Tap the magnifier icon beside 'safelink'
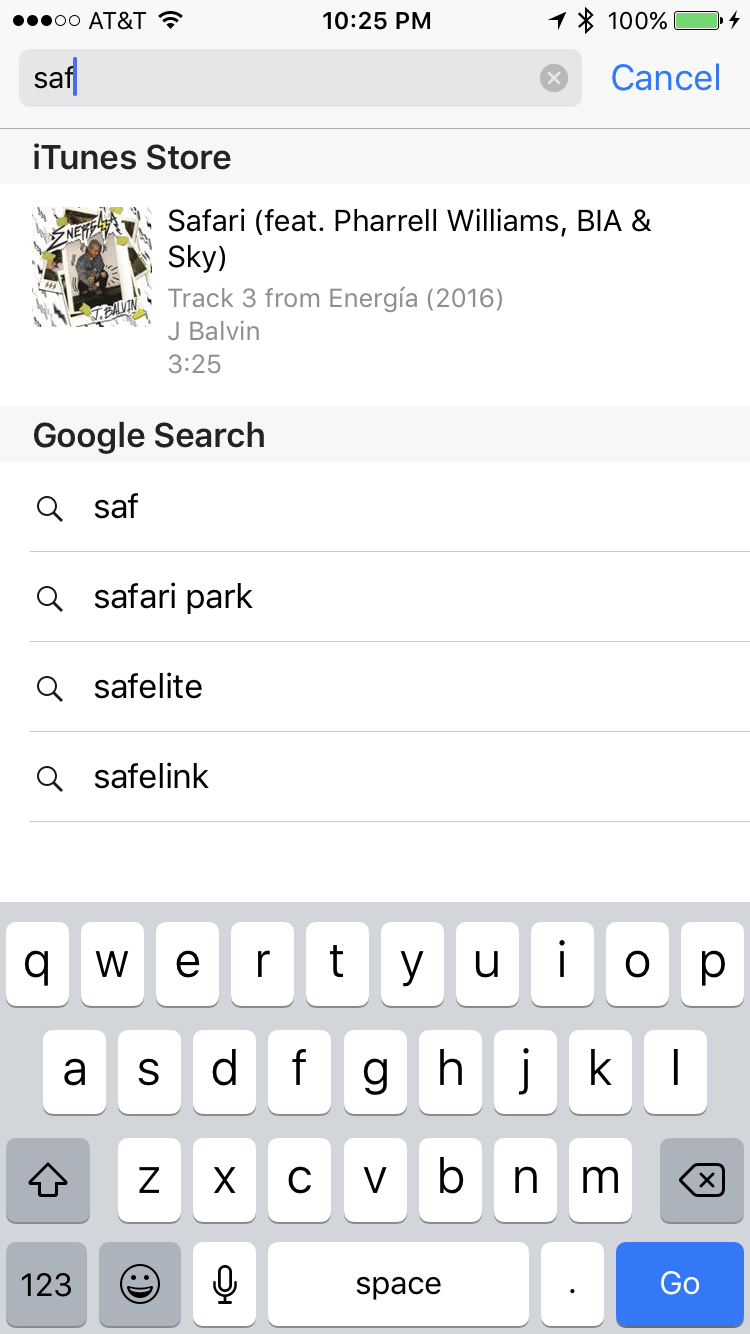This screenshot has width=750, height=1334. [x=49, y=778]
